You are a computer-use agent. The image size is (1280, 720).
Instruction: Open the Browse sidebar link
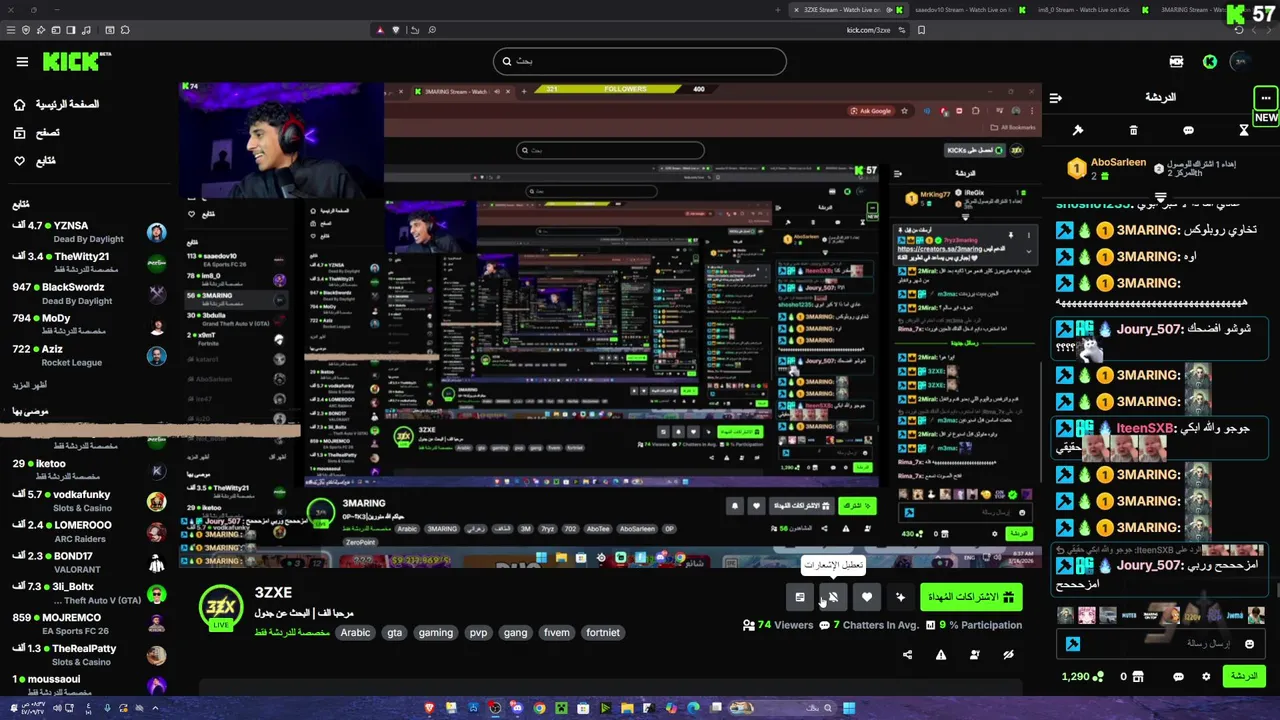(37, 132)
